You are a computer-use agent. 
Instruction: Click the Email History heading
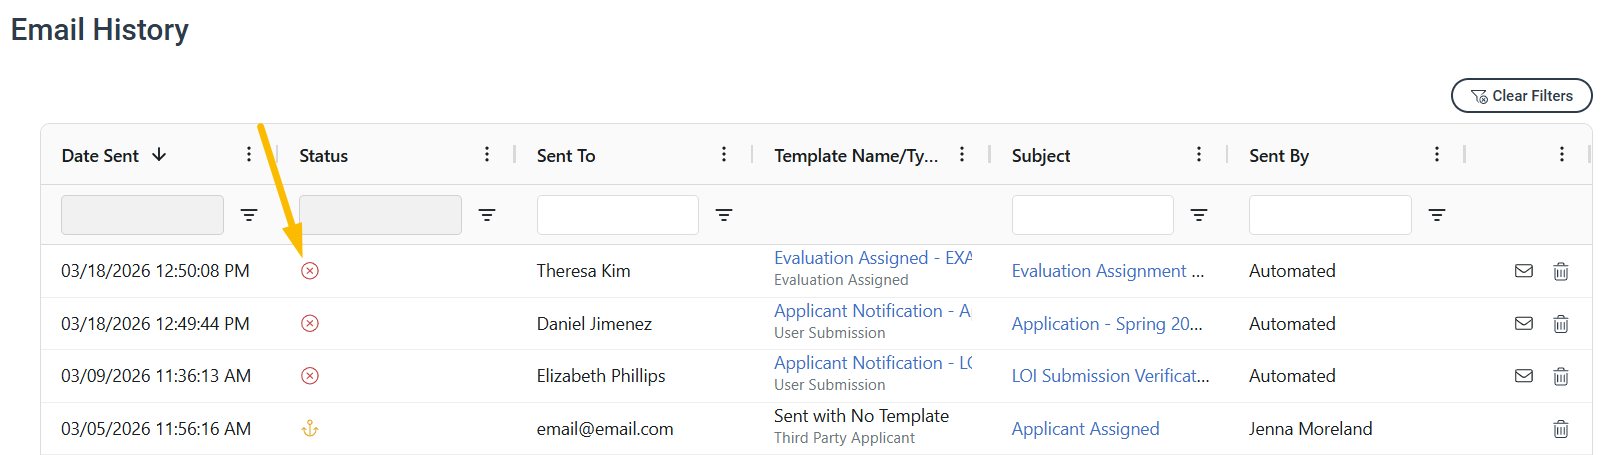pos(100,30)
